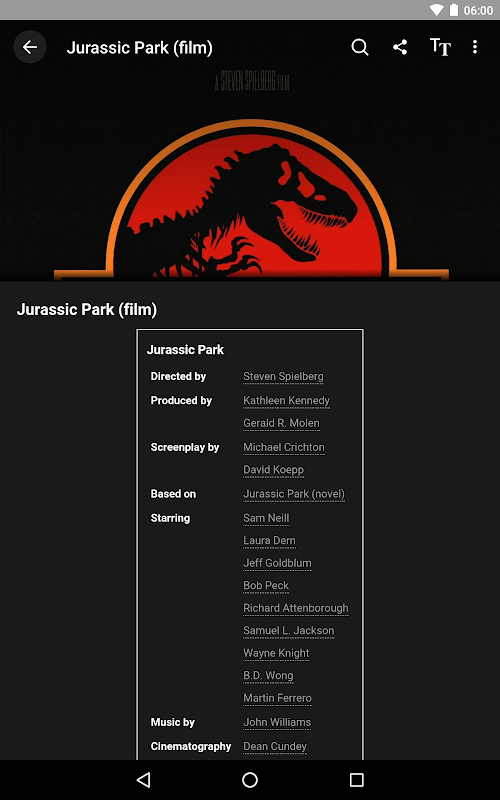Tap the 06:00 clock in status bar
This screenshot has height=800, width=500.
click(478, 10)
